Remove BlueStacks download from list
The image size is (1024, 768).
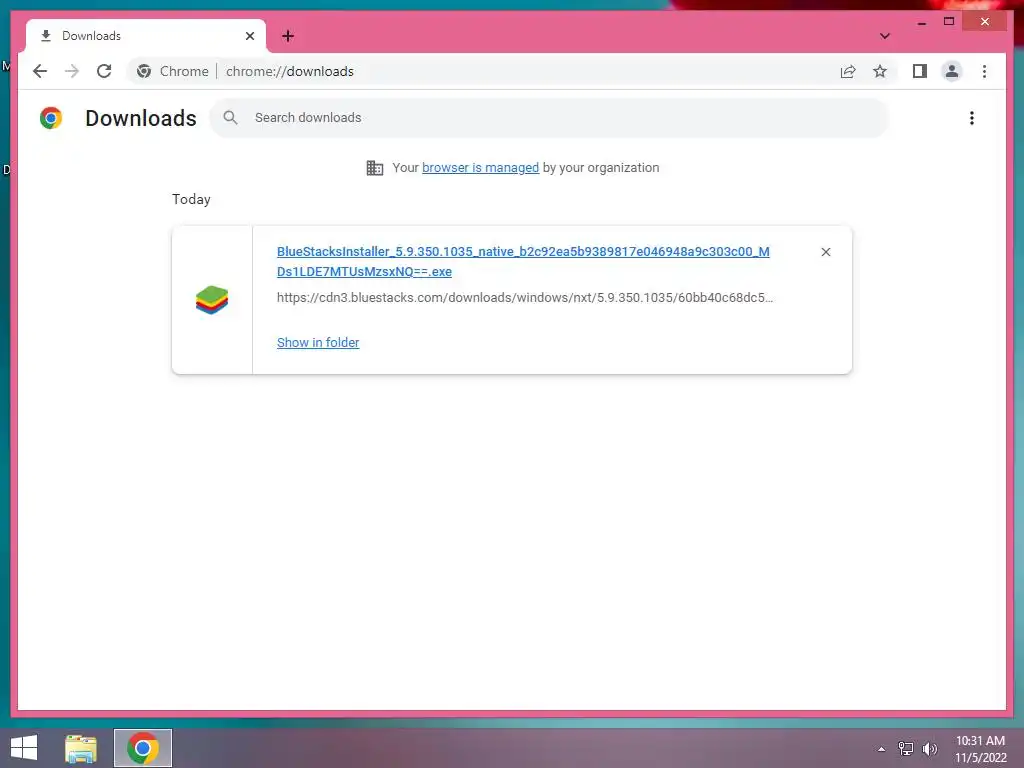(x=825, y=252)
